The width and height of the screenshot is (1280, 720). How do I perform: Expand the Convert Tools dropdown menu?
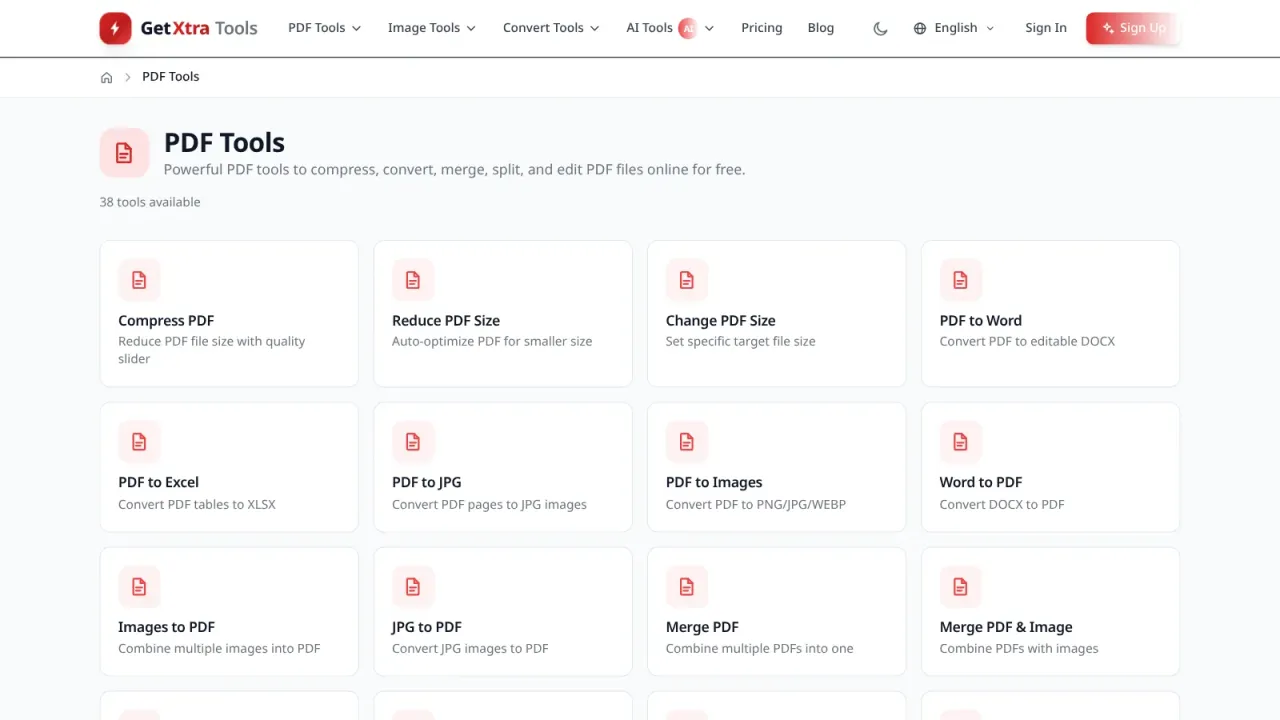click(x=551, y=28)
